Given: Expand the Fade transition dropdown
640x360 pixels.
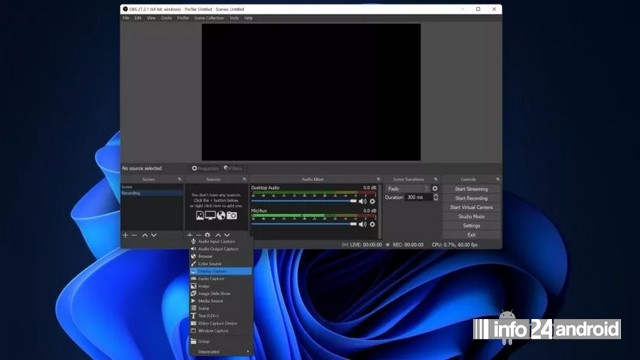Looking at the screenshot, I should tap(408, 189).
